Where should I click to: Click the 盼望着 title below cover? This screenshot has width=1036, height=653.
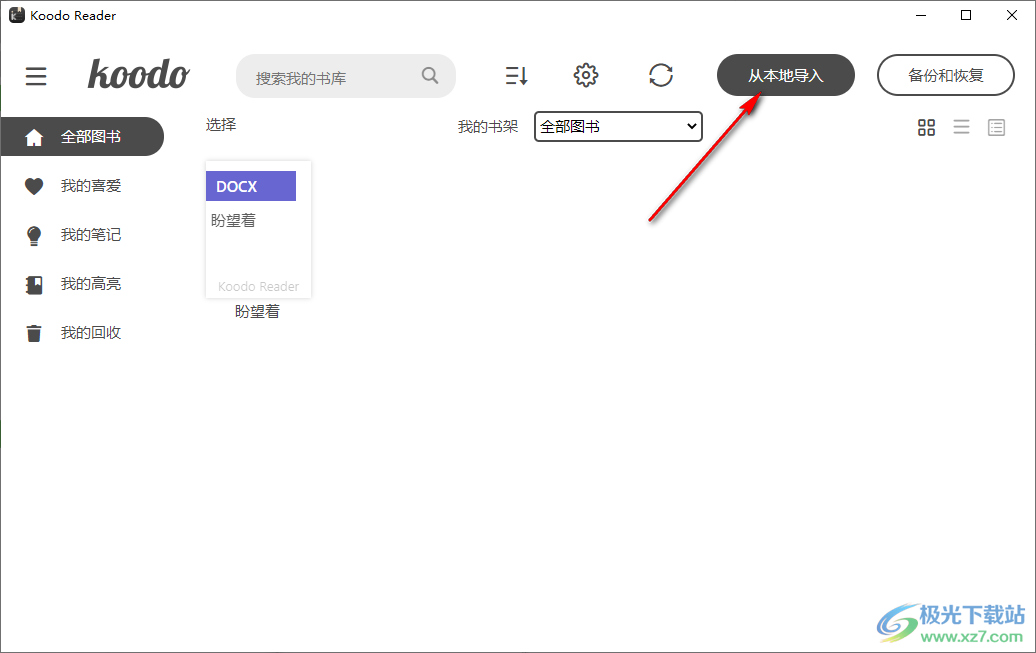click(257, 311)
